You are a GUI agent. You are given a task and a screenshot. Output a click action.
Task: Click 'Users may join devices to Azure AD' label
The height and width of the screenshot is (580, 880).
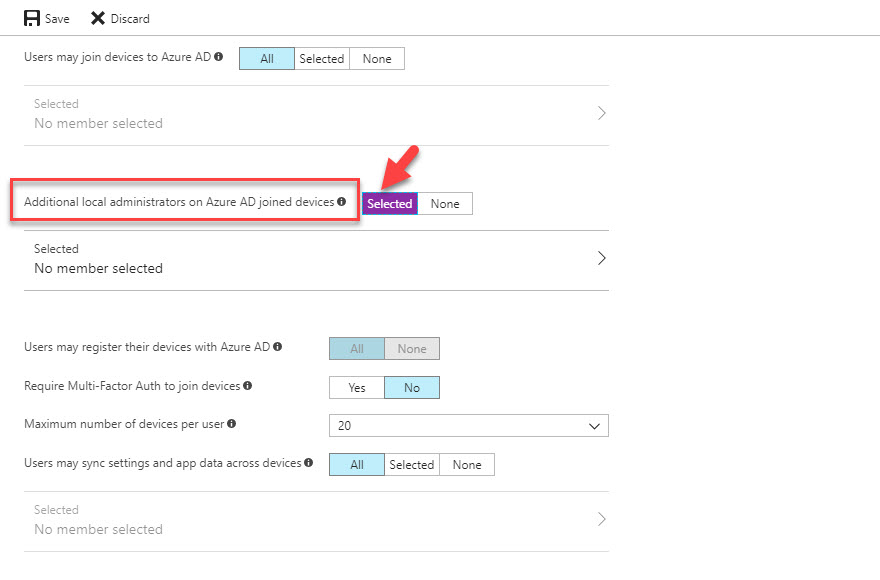117,57
